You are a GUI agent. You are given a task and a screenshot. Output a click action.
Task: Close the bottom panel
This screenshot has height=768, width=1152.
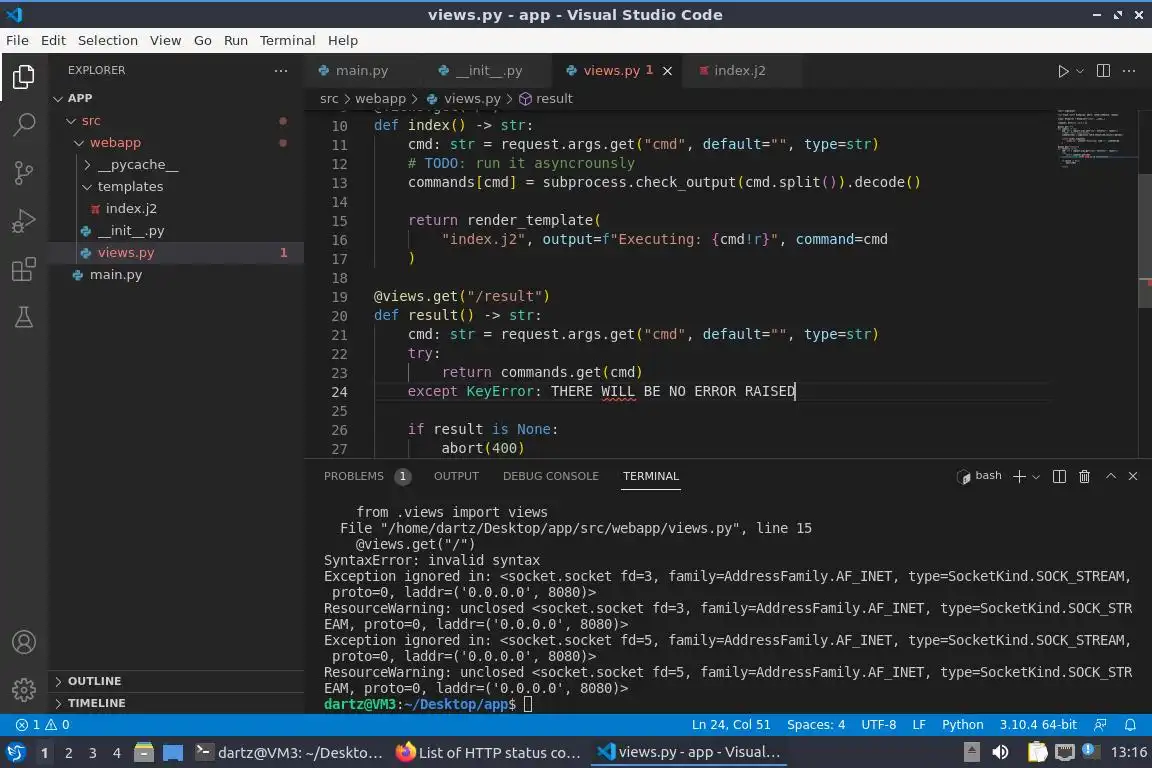coord(1133,476)
